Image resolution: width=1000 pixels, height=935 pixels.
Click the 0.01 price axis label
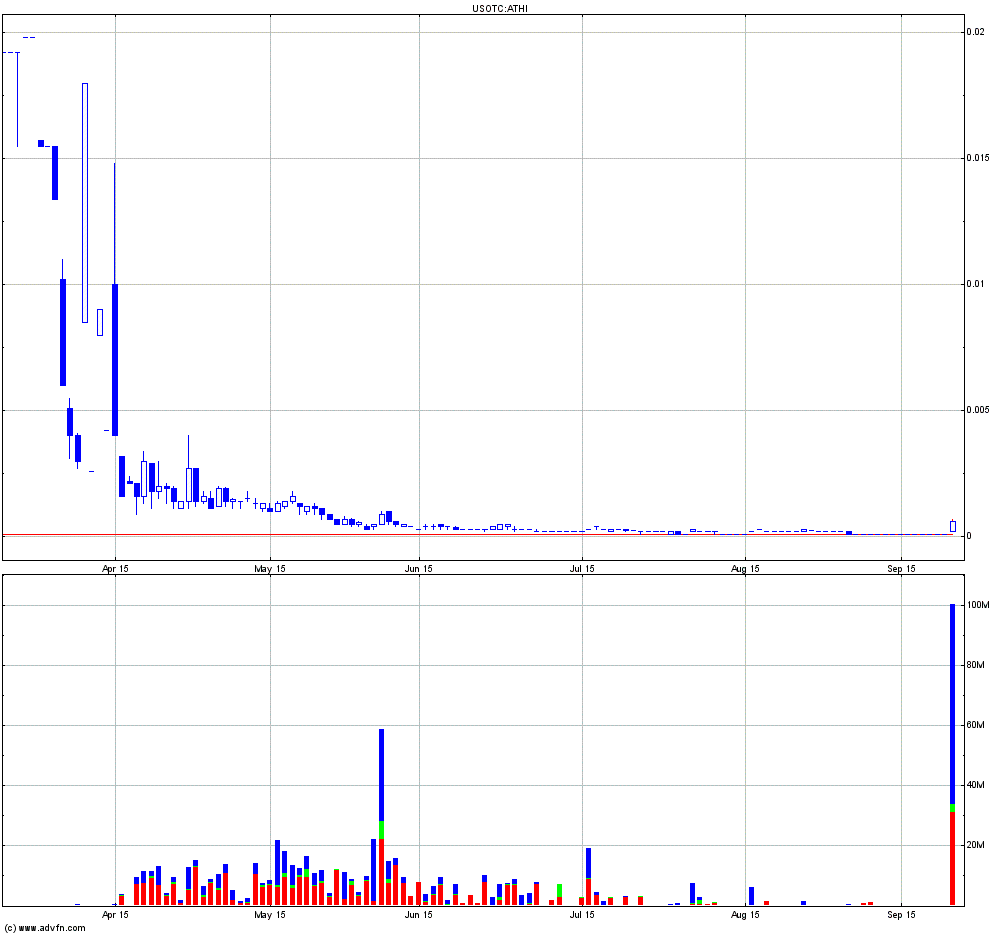pos(976,284)
